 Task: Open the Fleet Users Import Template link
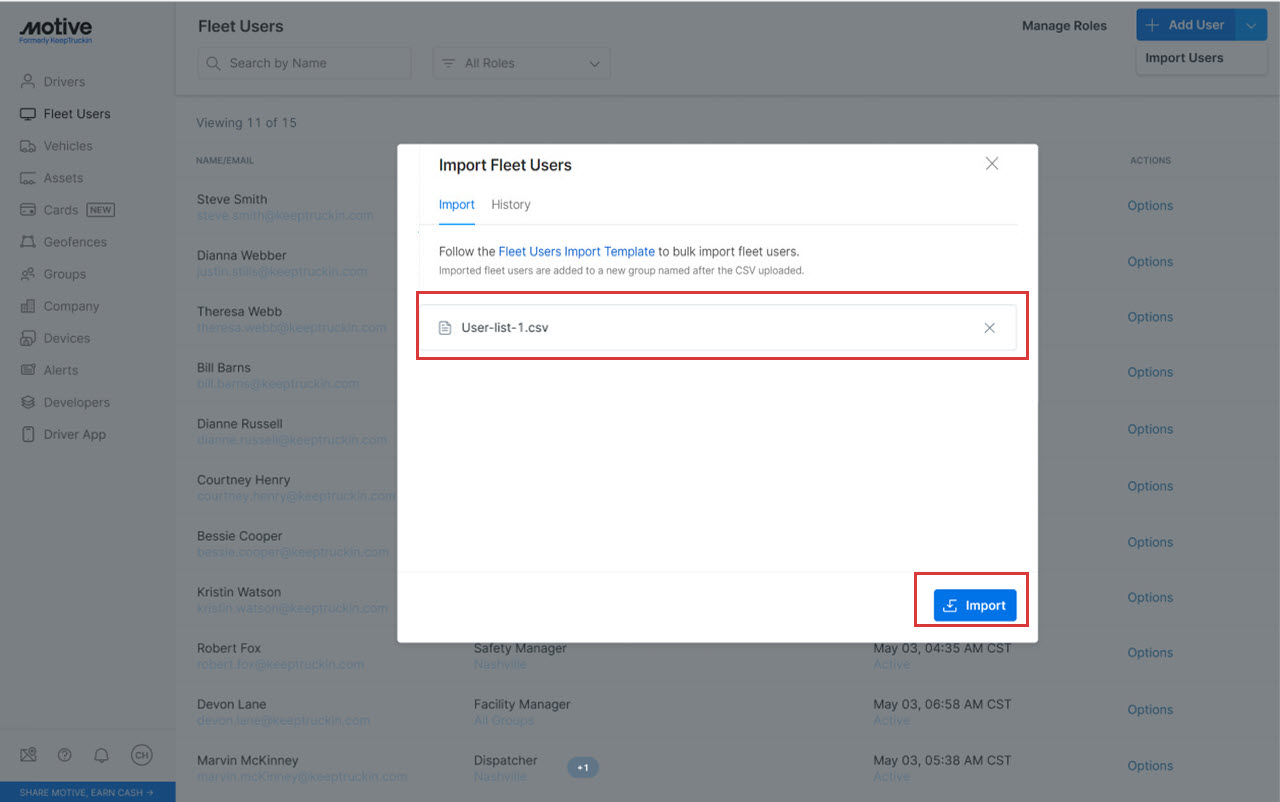pyautogui.click(x=577, y=252)
